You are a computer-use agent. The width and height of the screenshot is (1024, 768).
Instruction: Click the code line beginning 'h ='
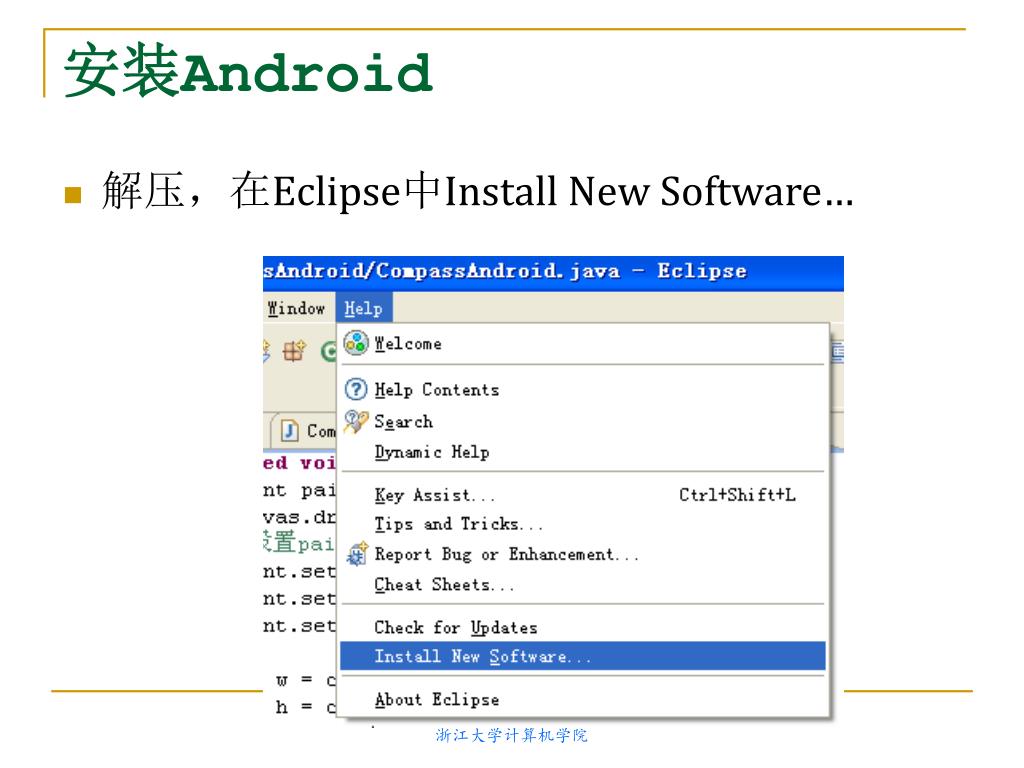[x=306, y=707]
